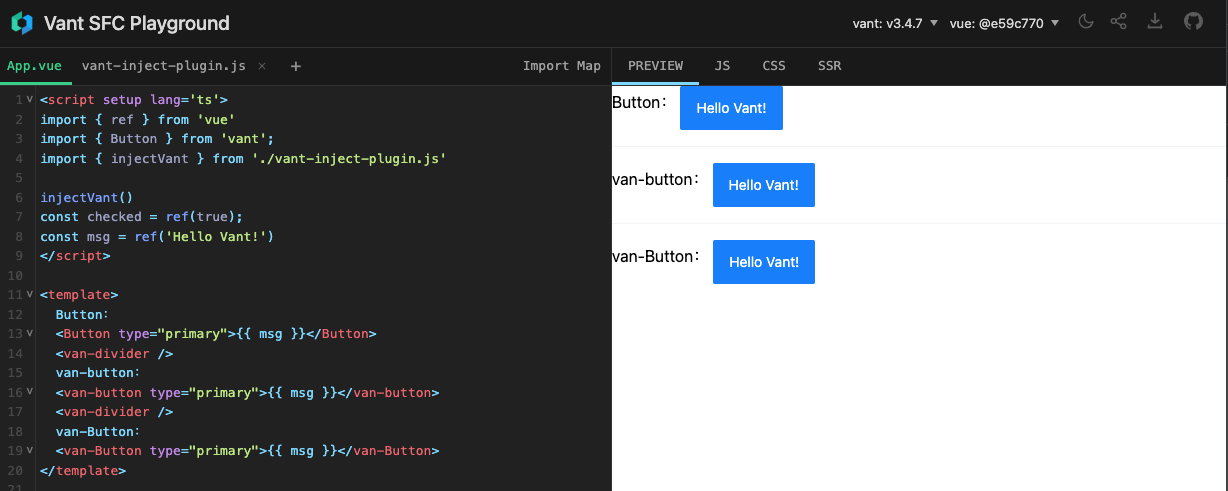Viewport: 1228px width, 491px height.
Task: Open the vue version dropdown
Action: pyautogui.click(x=1003, y=23)
